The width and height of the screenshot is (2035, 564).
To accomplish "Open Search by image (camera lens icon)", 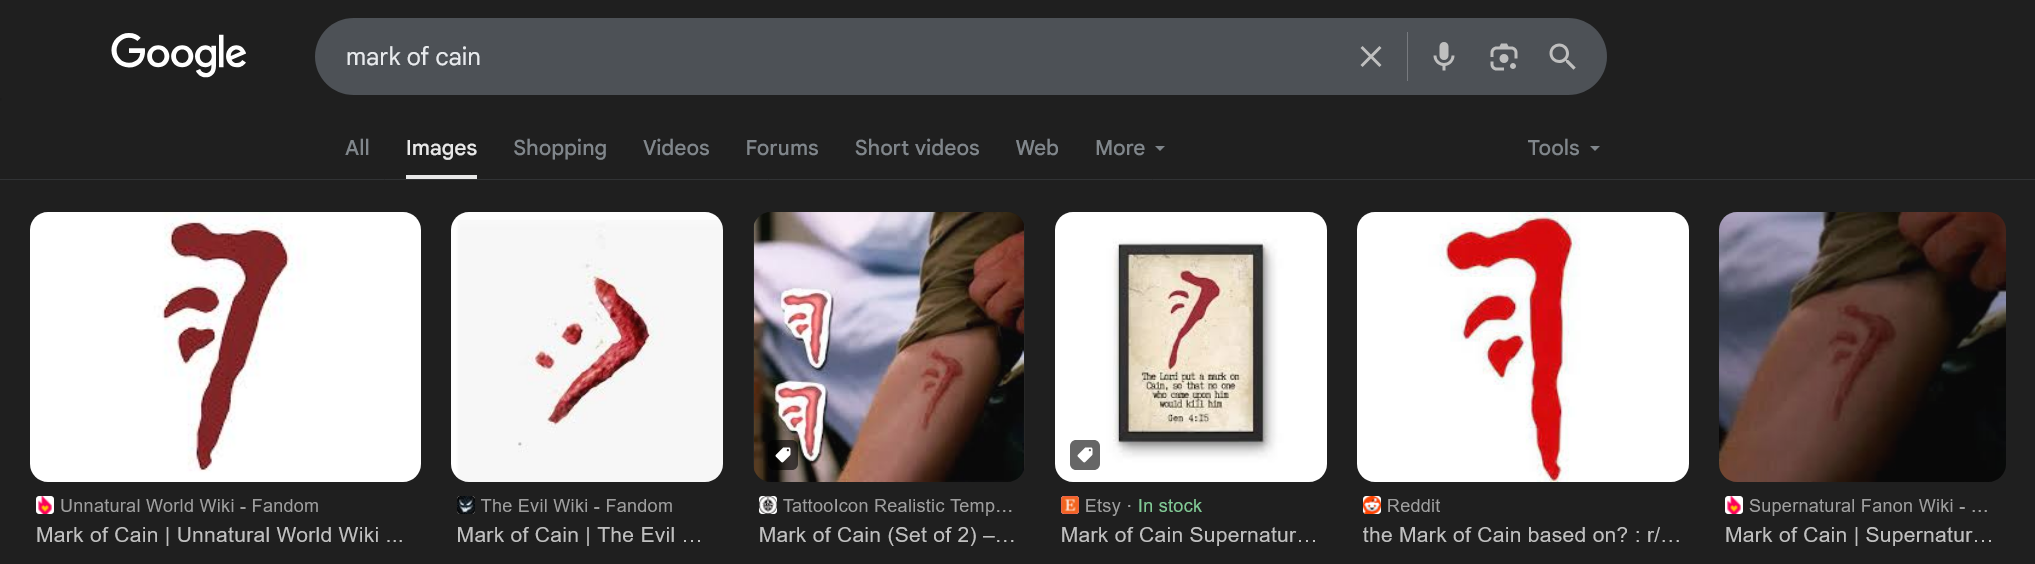I will [1503, 57].
